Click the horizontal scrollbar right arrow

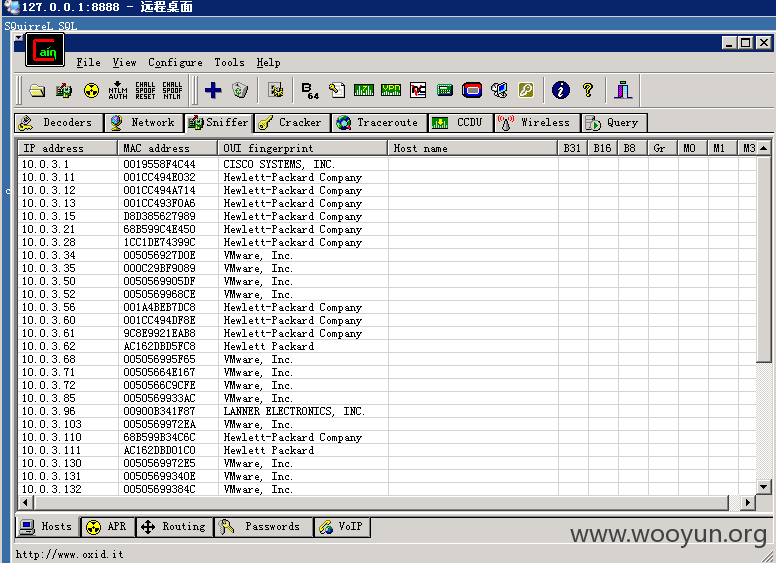click(747, 503)
